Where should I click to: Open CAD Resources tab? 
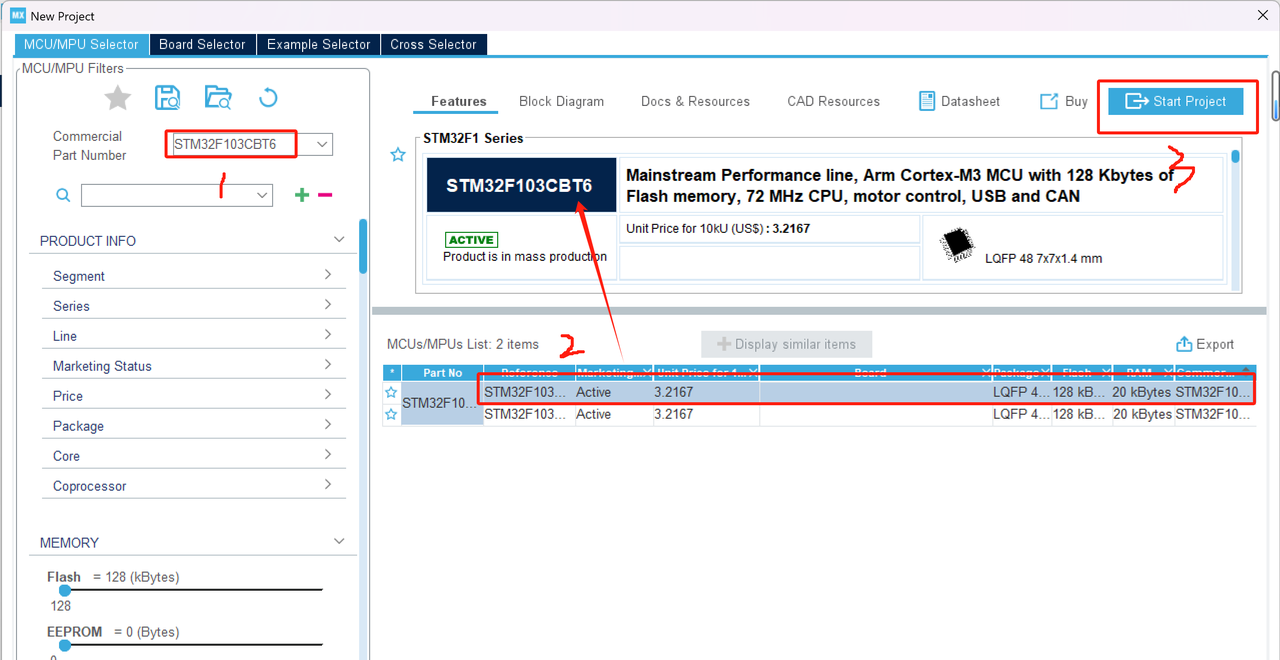833,101
